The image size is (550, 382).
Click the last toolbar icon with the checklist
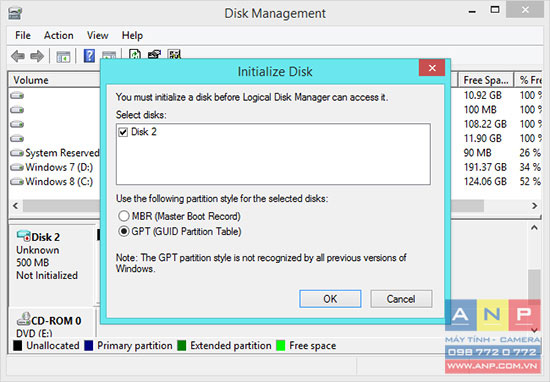(x=174, y=54)
